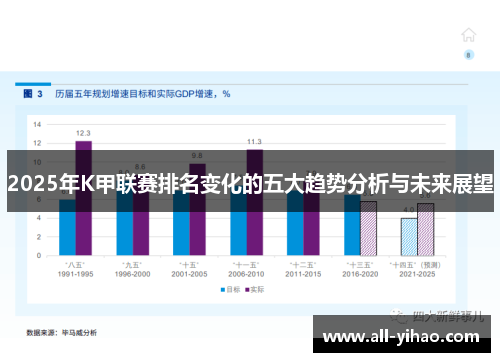Click the 1996-2000 axis label
Viewport: 500px width, 362px height.
tap(132, 274)
